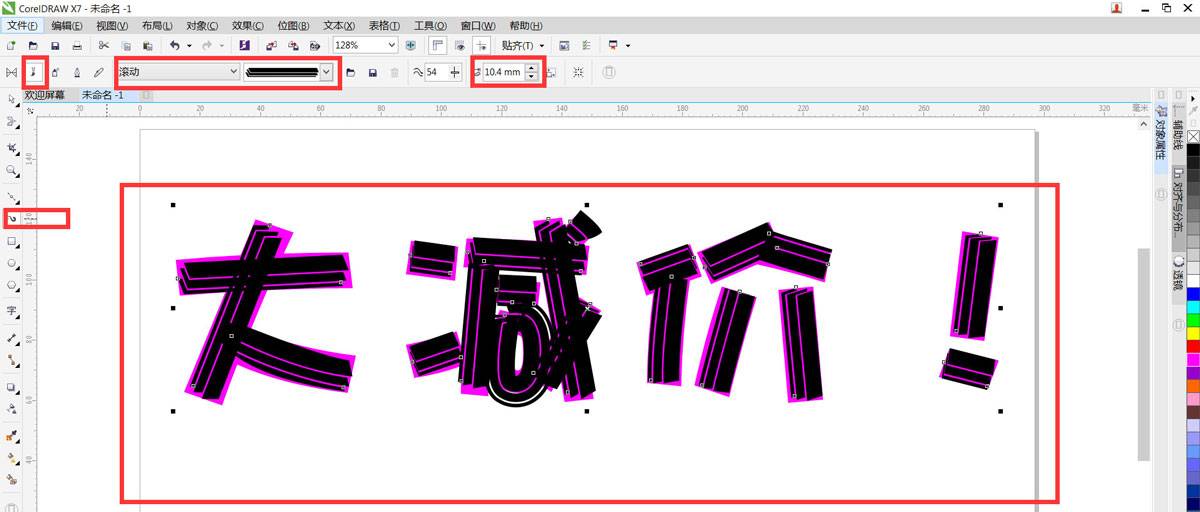The height and width of the screenshot is (512, 1200).
Task: Click the red color swatch in palette
Action: [1192, 345]
